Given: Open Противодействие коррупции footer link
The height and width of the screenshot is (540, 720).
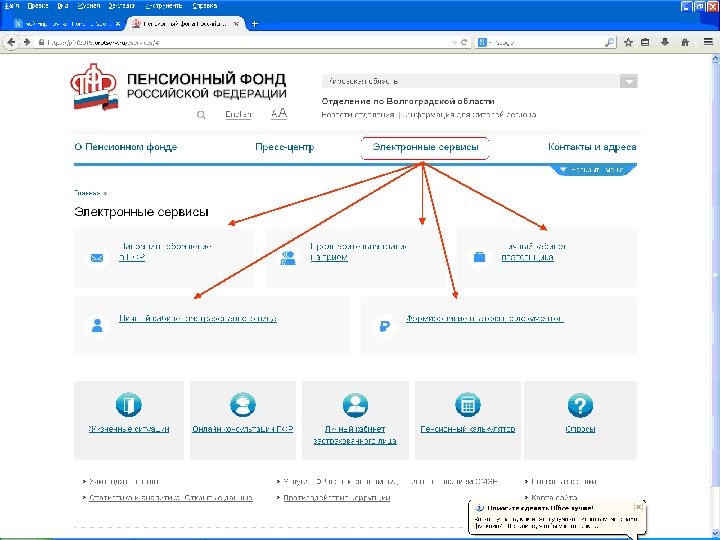Looking at the screenshot, I should [337, 498].
